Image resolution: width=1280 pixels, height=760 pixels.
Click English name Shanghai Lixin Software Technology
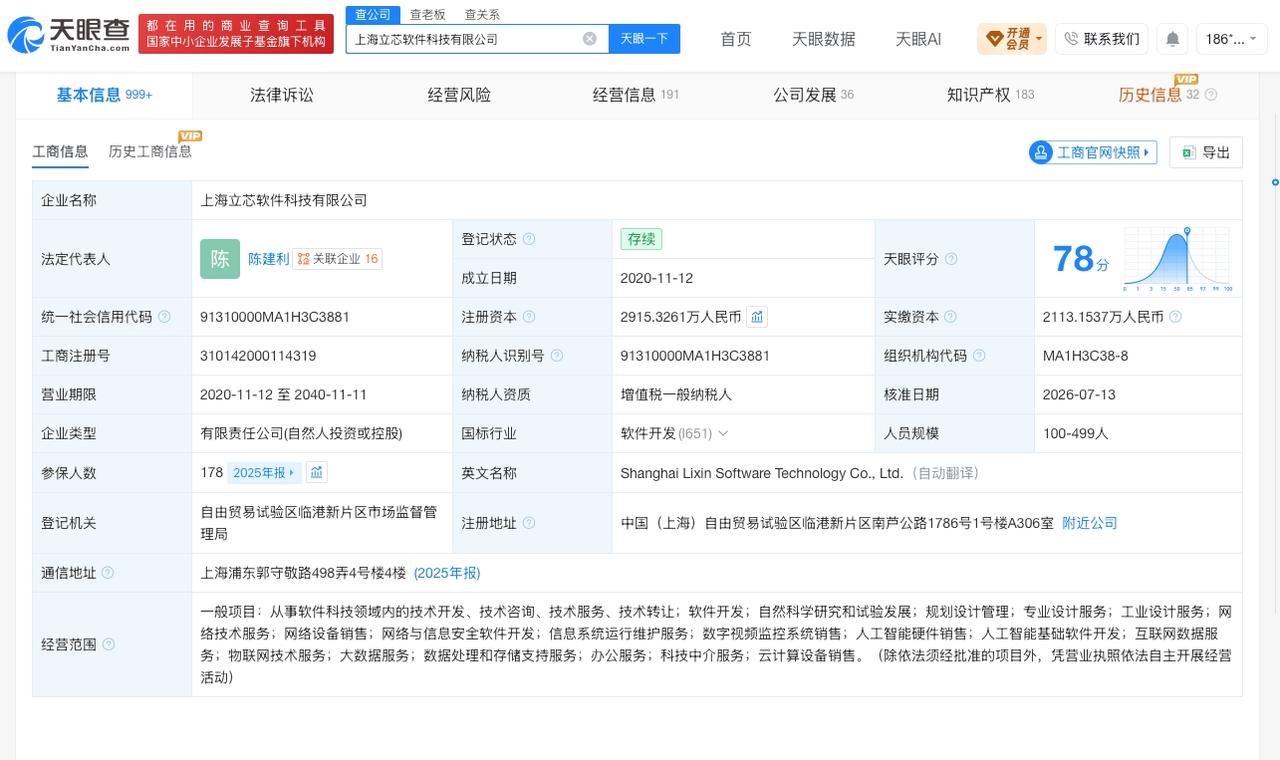pyautogui.click(x=762, y=473)
